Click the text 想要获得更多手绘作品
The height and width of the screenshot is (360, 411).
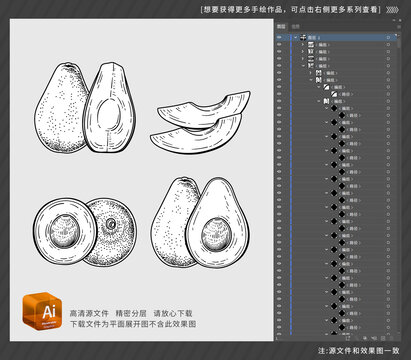(242, 10)
